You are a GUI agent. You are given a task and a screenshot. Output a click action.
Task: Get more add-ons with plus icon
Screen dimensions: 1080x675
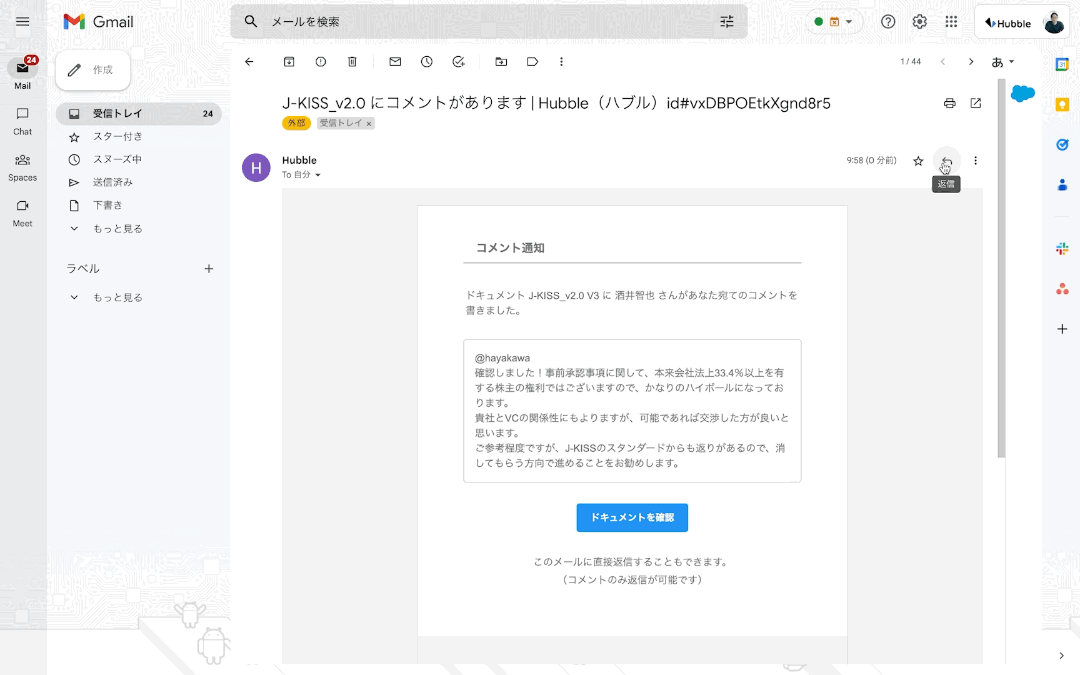(x=1062, y=329)
